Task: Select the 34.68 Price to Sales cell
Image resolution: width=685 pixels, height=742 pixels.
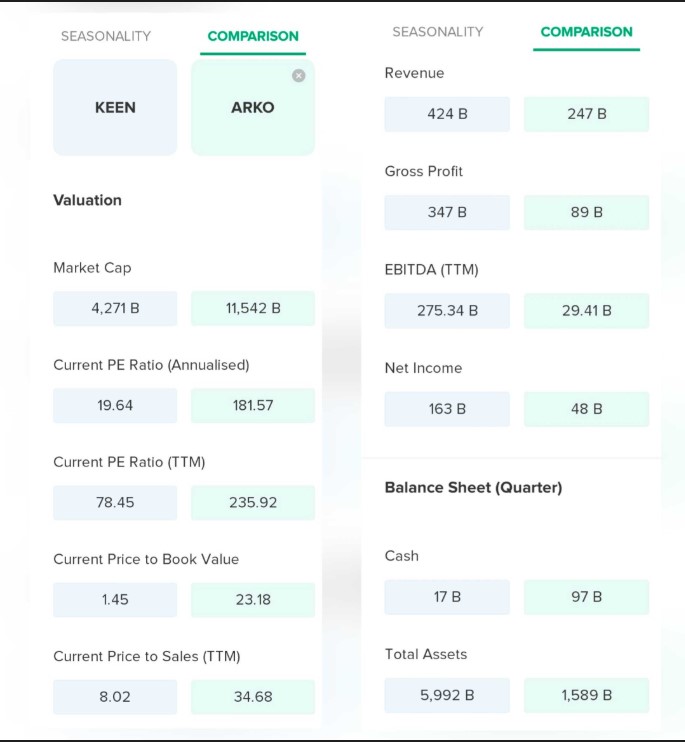Action: coord(252,696)
